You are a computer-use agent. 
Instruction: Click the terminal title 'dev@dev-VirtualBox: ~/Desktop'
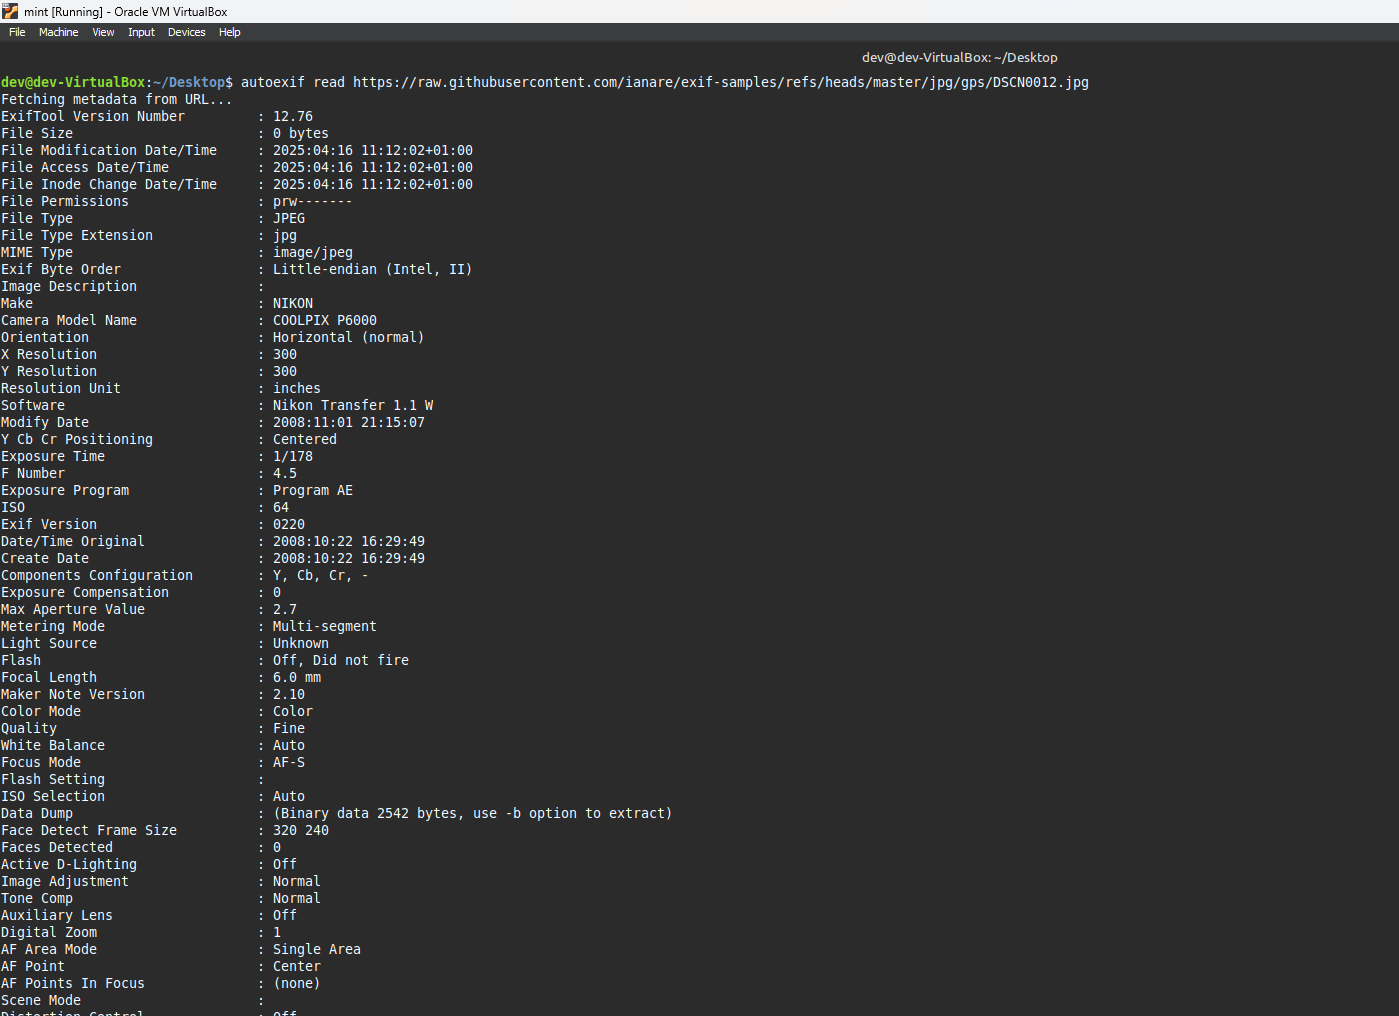pyautogui.click(x=960, y=58)
